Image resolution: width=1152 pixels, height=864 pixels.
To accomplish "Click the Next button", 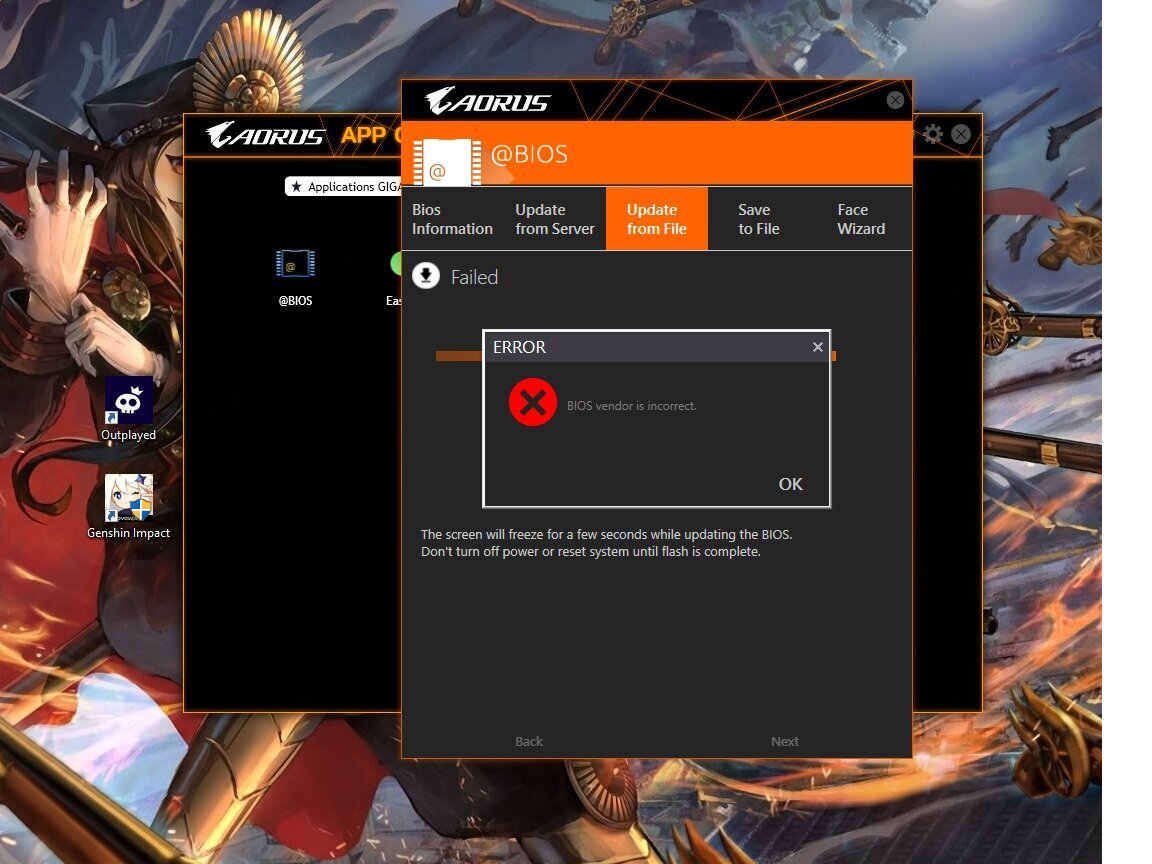I will [x=785, y=741].
